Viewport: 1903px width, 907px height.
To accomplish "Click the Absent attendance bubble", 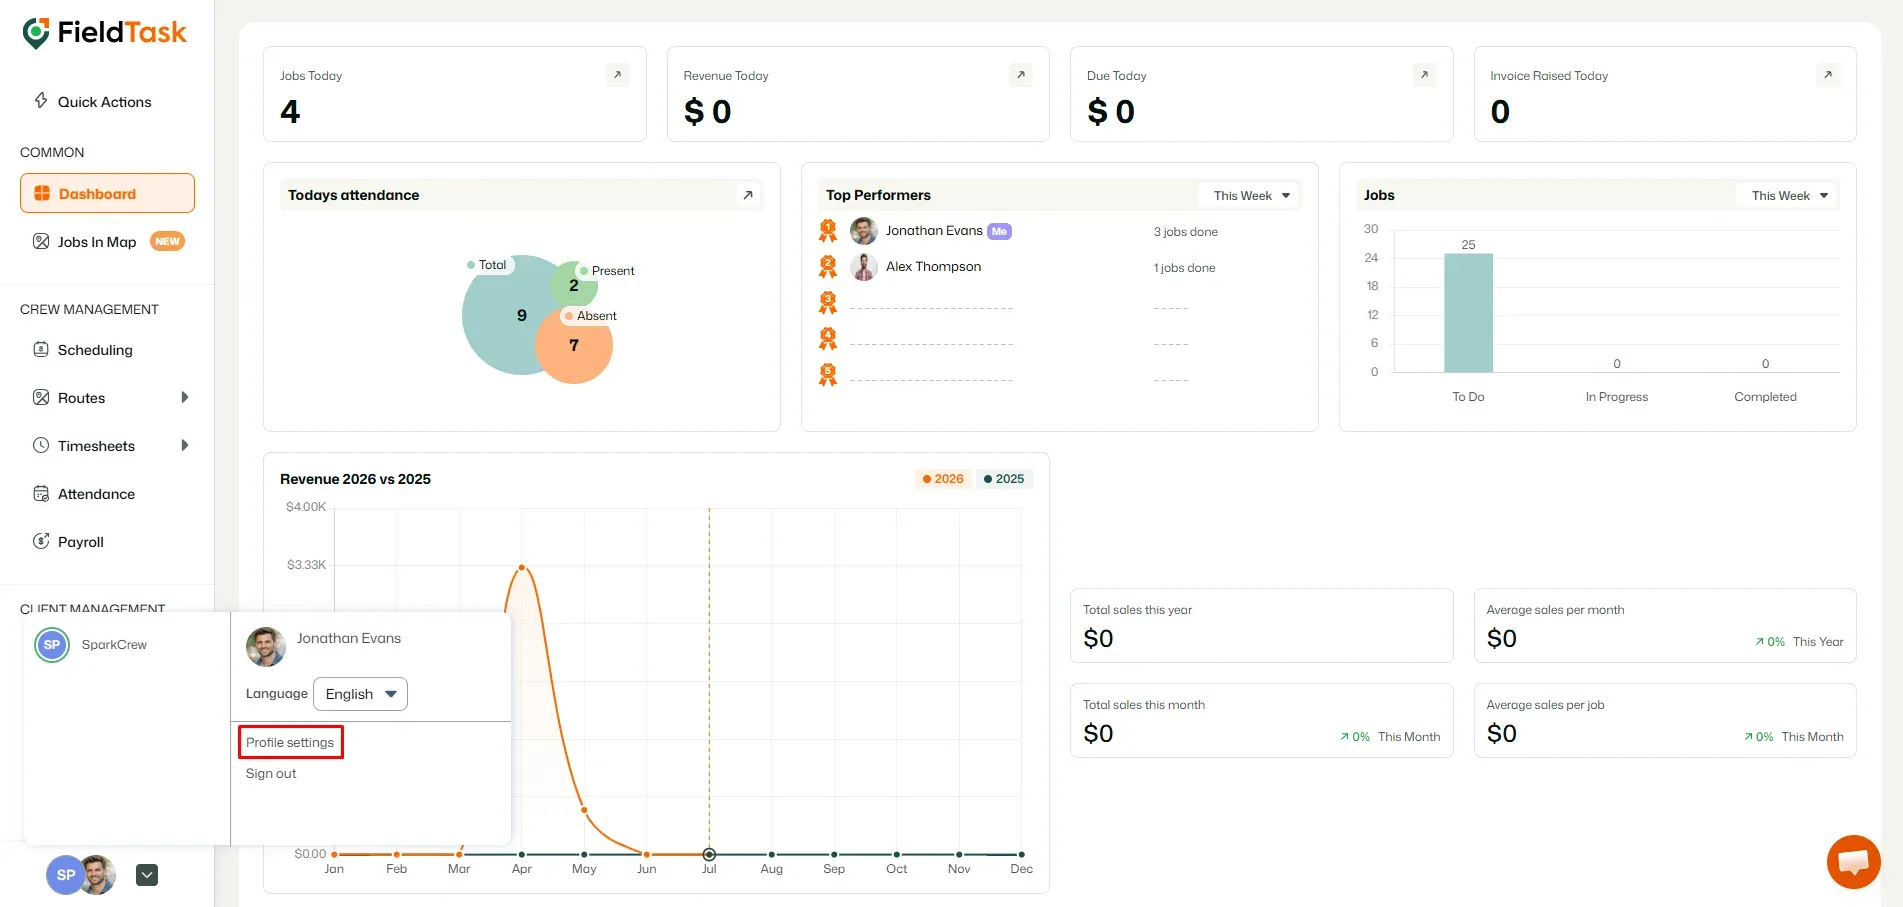I will (574, 346).
